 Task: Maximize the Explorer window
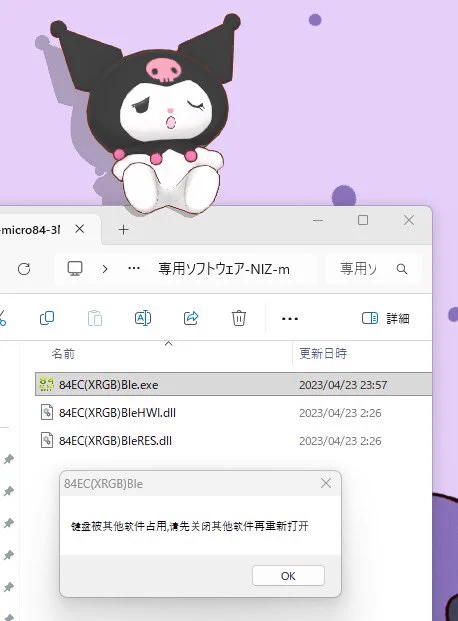(x=363, y=220)
